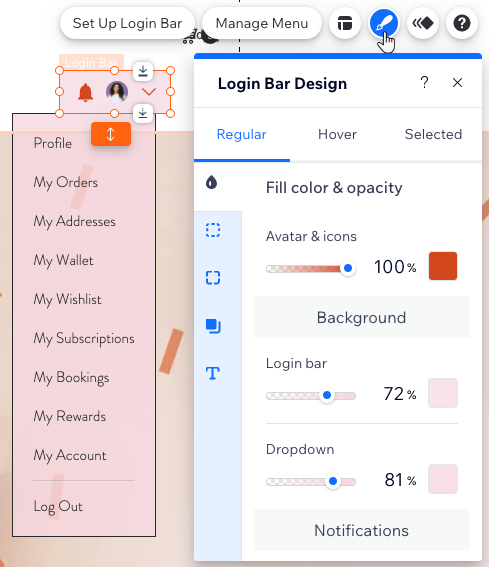
Task: Open the Text sidebar icon
Action: click(213, 373)
